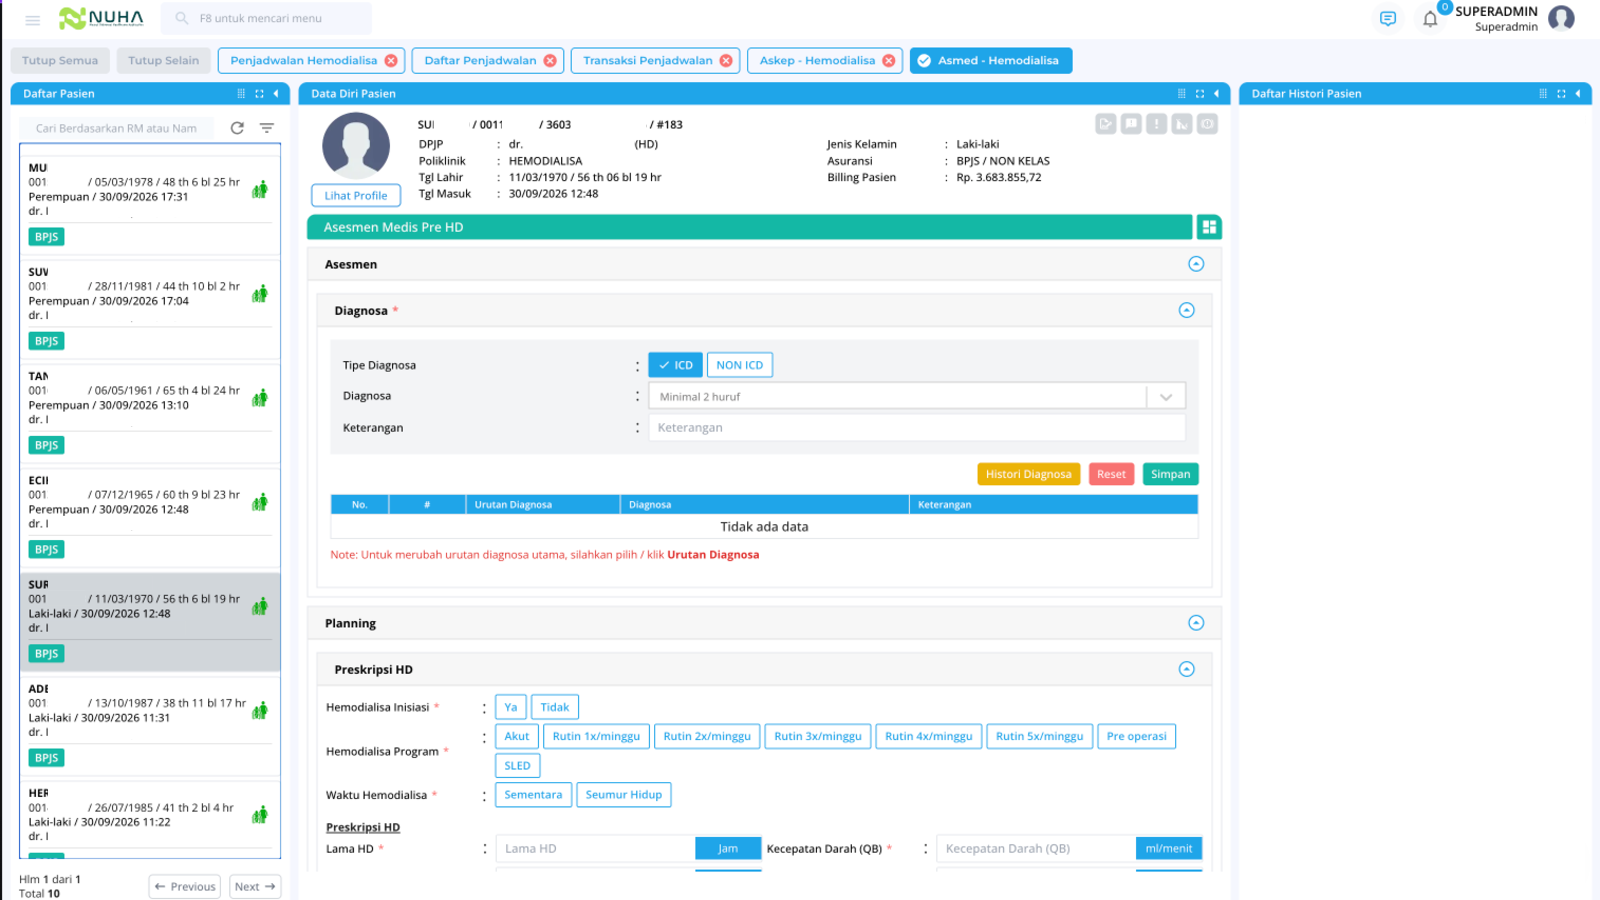1600x900 pixels.
Task: Switch to Penjadwalan Hemodialisa tab
Action: point(304,61)
